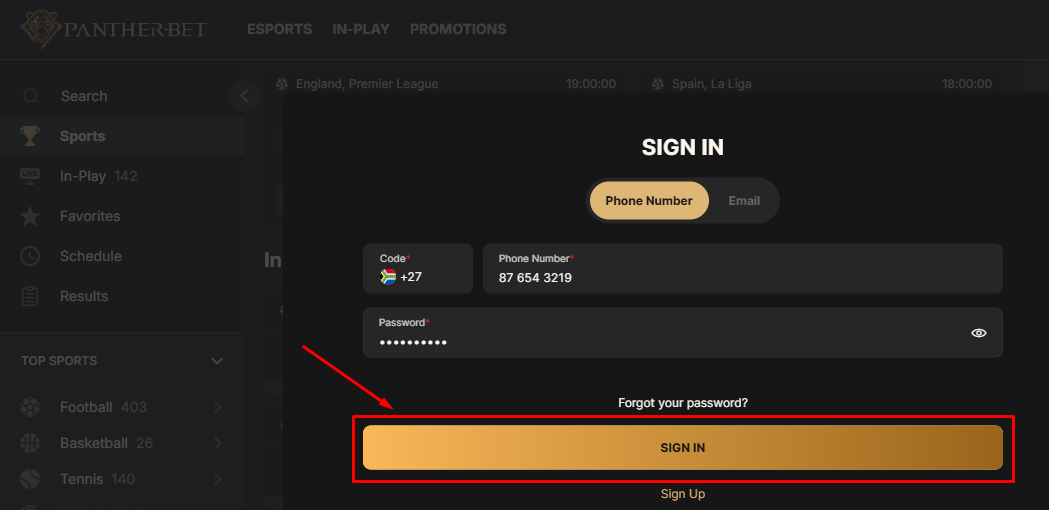Collapse the Top Sports section
Viewport: 1049px width, 510px height.
[217, 361]
